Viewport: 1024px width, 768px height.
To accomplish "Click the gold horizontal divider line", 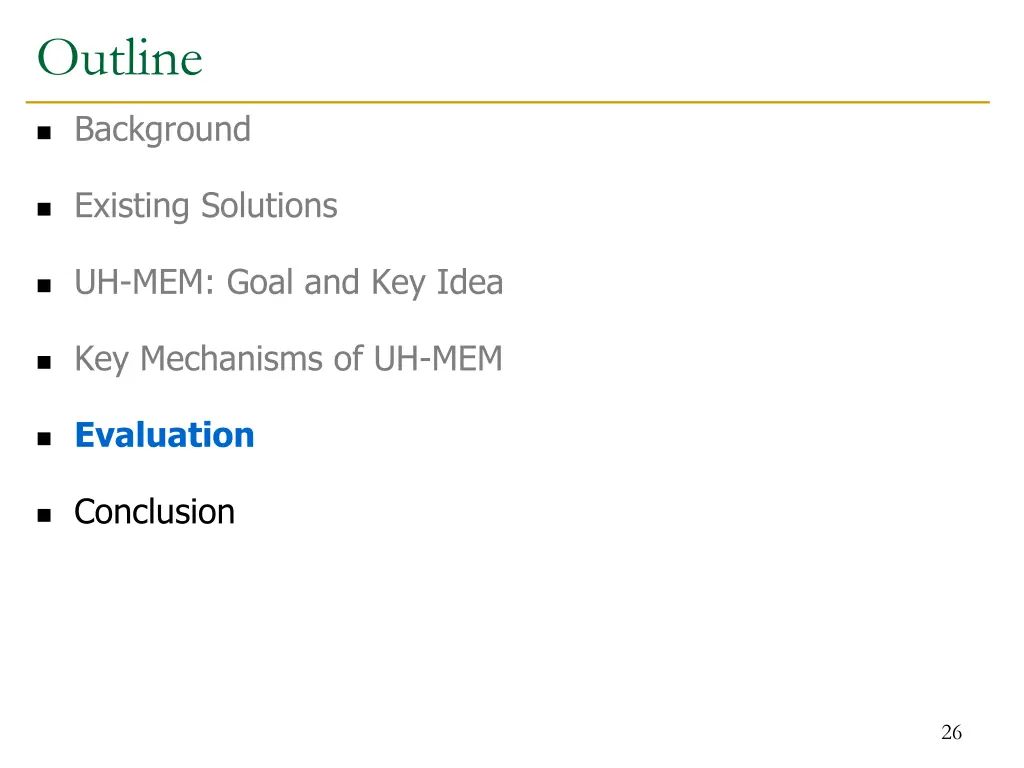I will click(507, 102).
